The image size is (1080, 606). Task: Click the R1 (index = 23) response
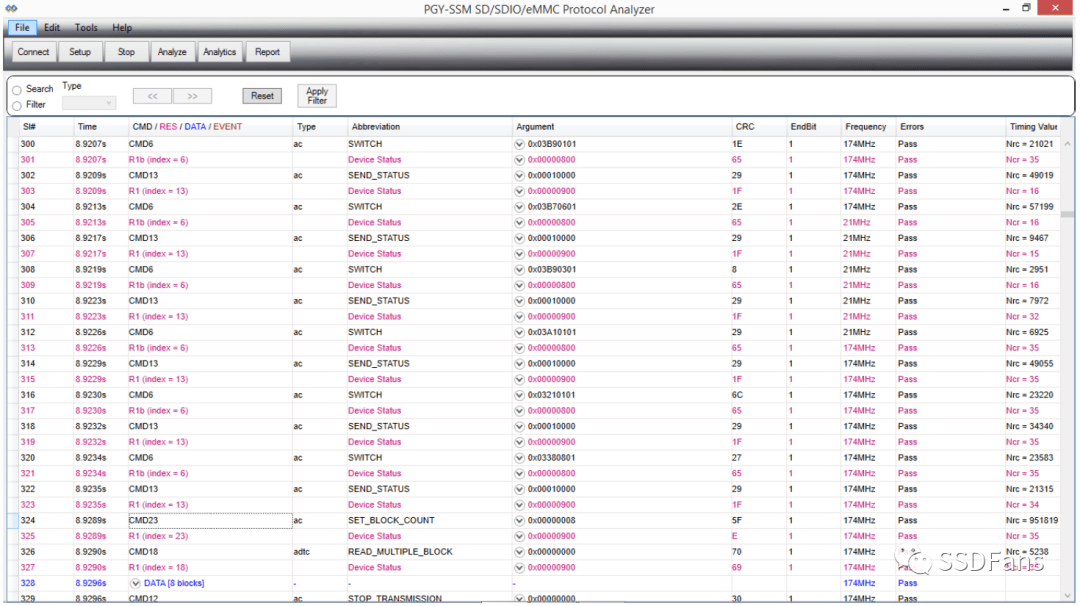coord(158,536)
